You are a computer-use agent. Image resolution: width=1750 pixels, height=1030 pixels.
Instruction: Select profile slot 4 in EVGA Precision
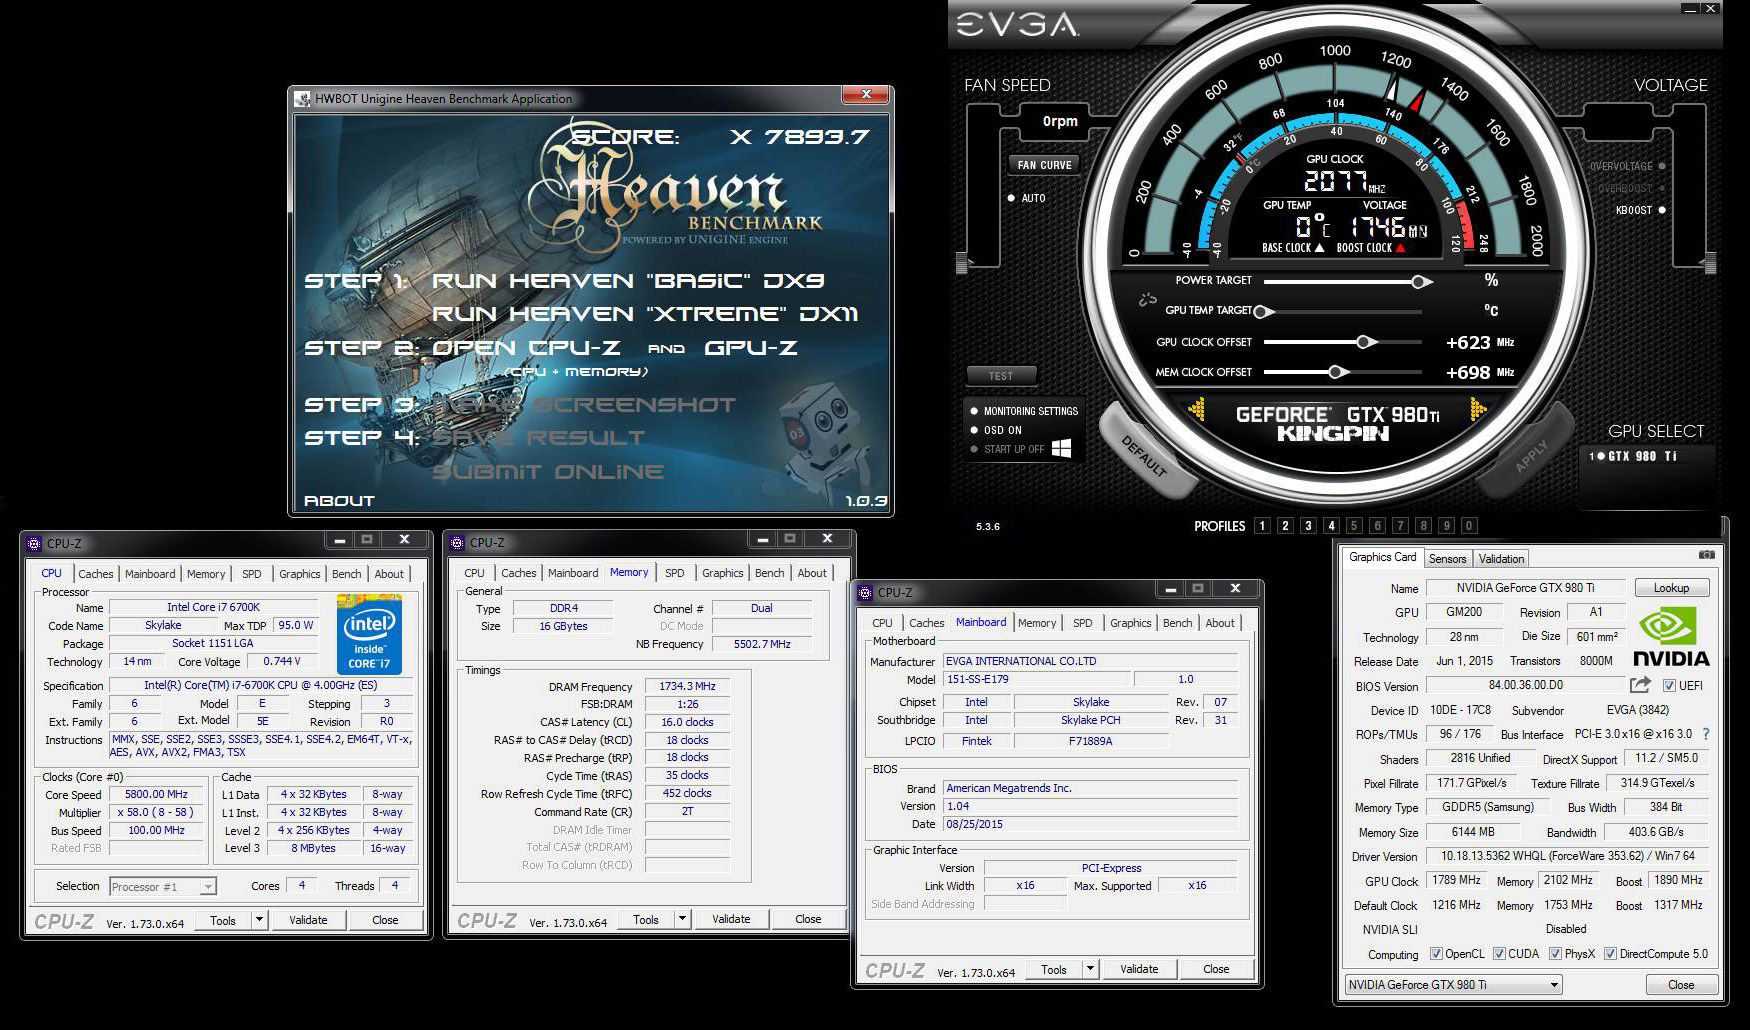pyautogui.click(x=1331, y=526)
